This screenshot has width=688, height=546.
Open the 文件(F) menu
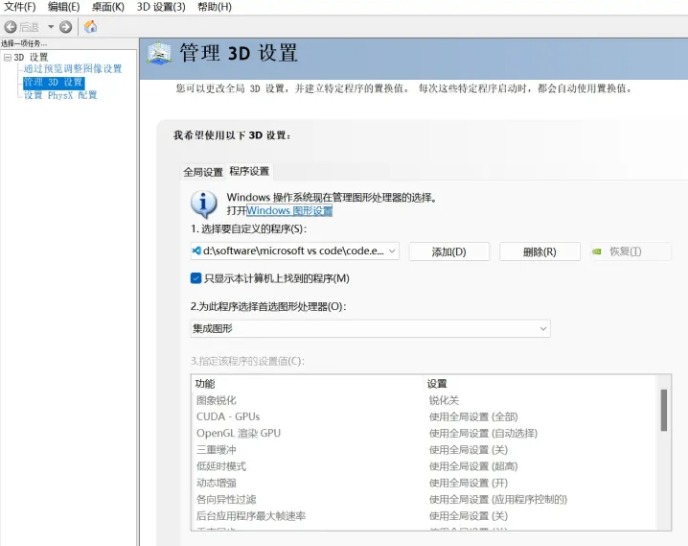click(20, 7)
